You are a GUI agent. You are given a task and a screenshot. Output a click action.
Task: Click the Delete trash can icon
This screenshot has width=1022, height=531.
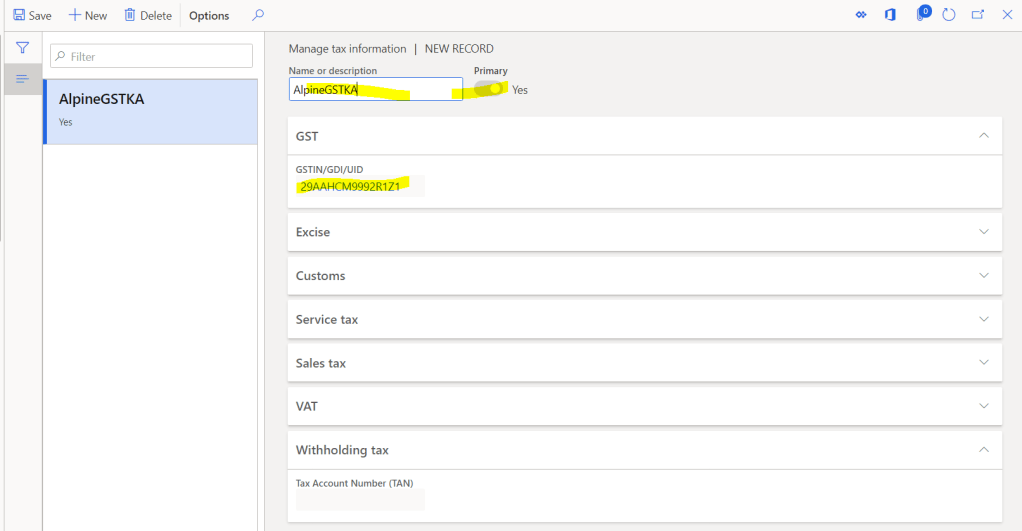(x=130, y=15)
